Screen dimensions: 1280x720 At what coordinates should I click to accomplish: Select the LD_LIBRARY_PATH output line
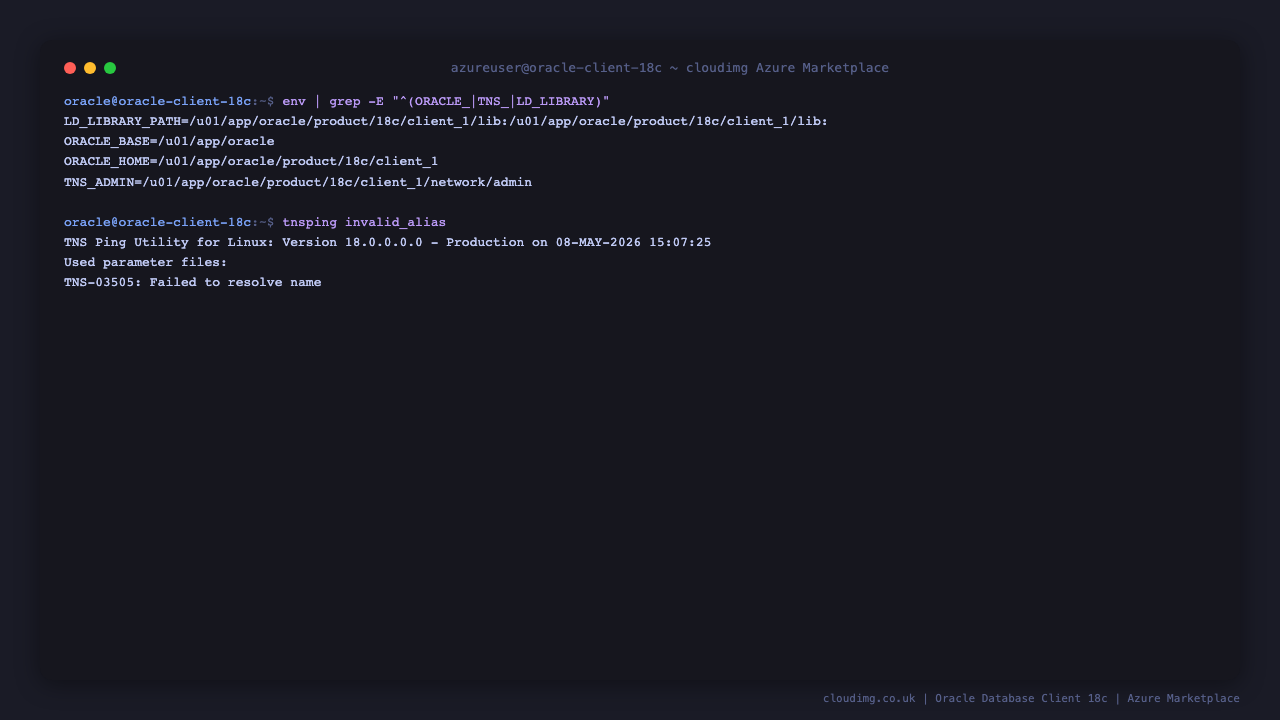[446, 121]
